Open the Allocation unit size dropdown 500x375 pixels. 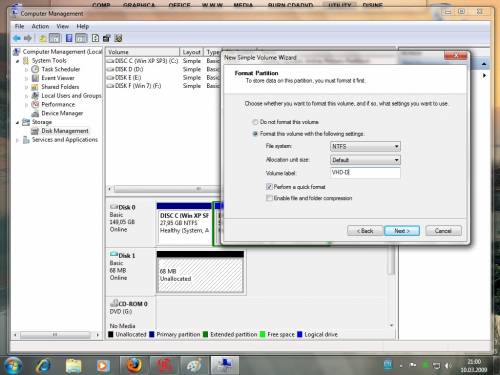click(x=365, y=160)
